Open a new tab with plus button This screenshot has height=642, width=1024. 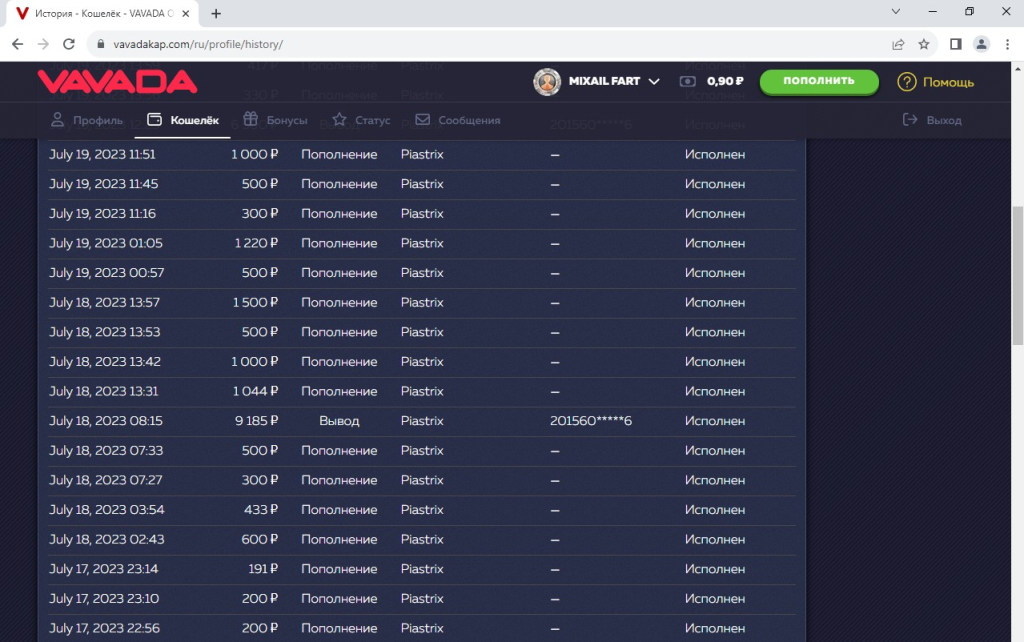pyautogui.click(x=216, y=14)
